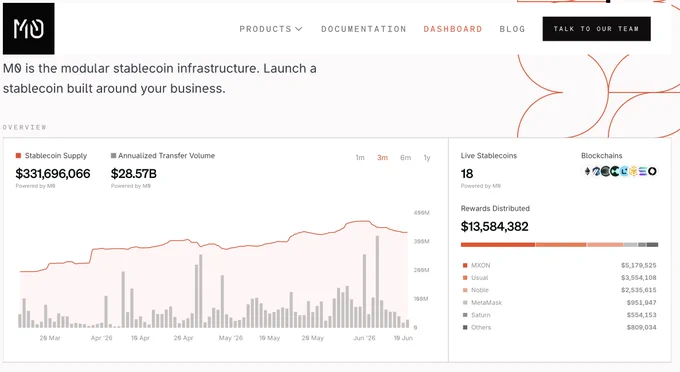Screen dimensions: 680x372
Task: Click the yellow BNB chain icon
Action: point(634,171)
